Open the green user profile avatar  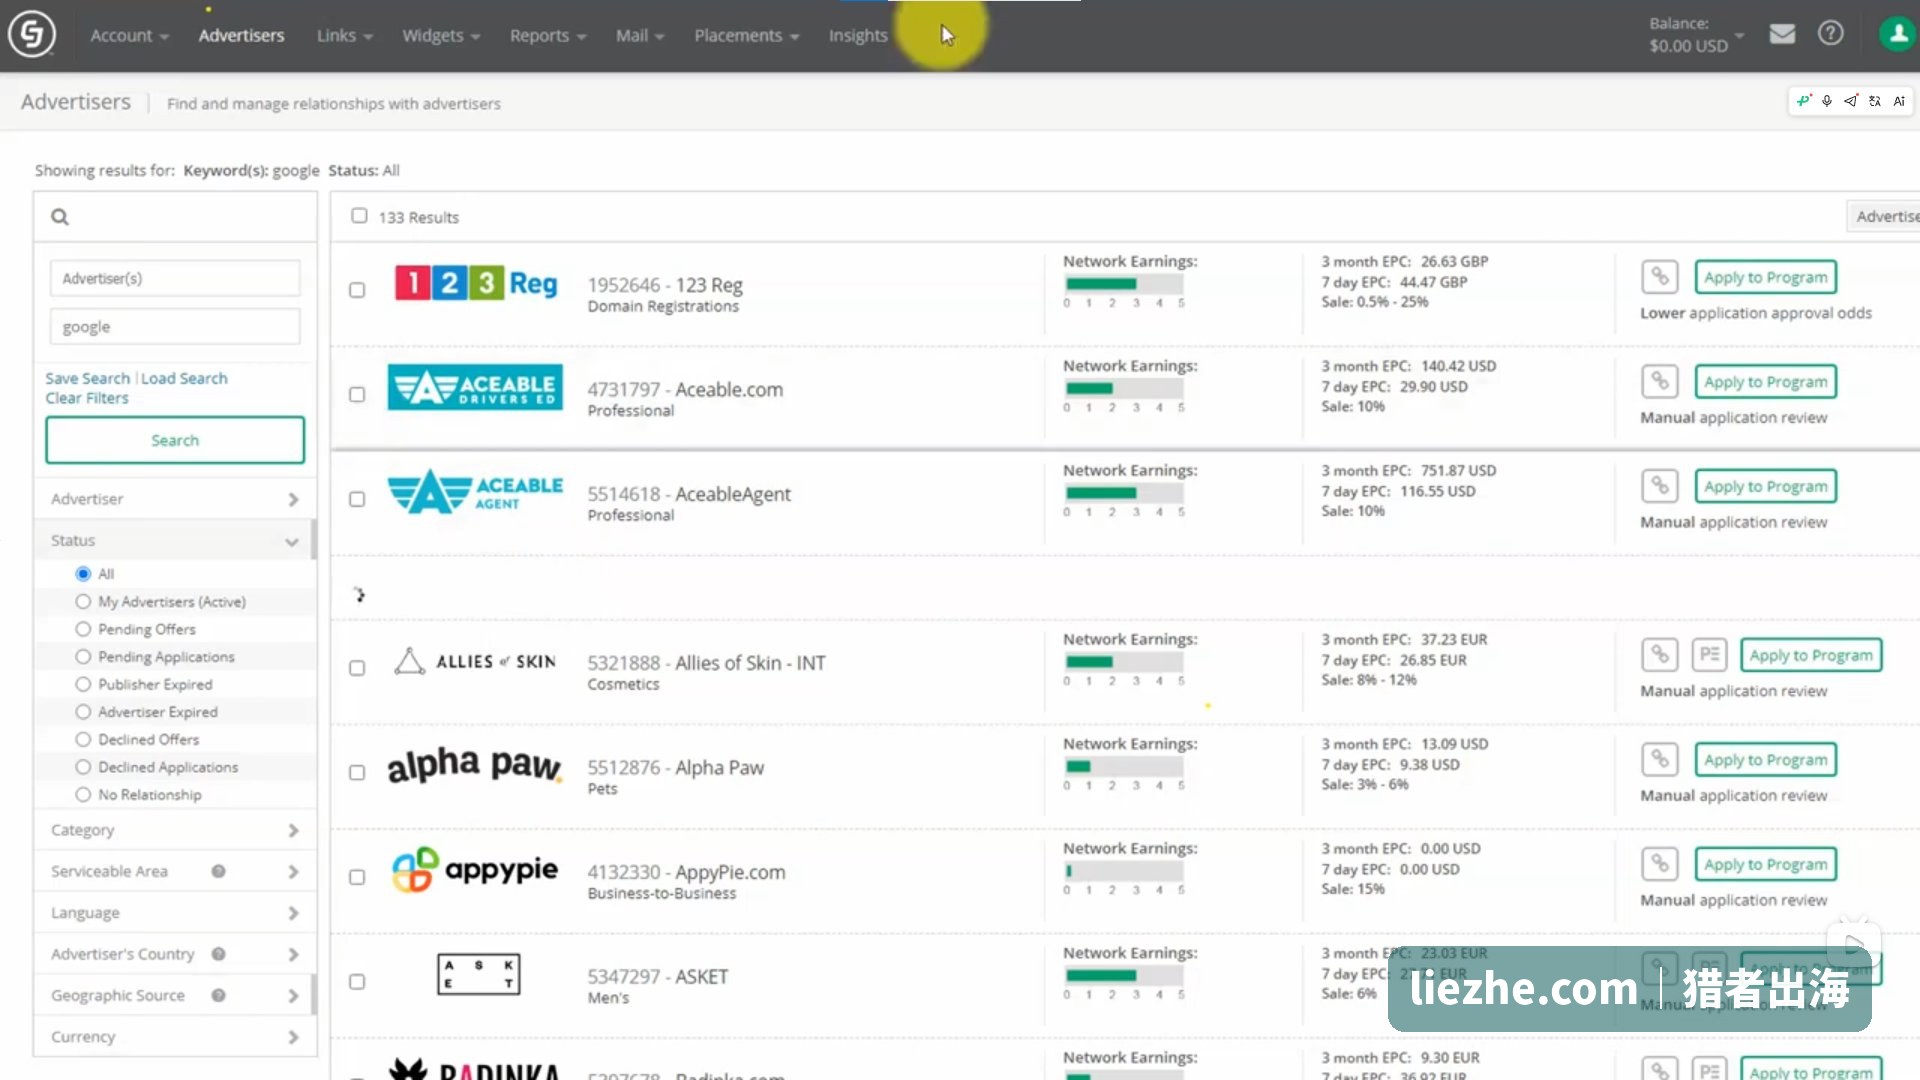[1897, 34]
